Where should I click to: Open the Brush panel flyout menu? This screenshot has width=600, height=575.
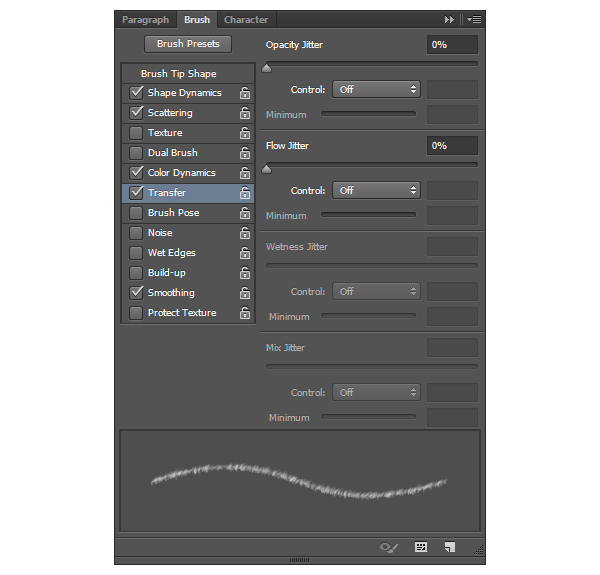click(x=474, y=20)
